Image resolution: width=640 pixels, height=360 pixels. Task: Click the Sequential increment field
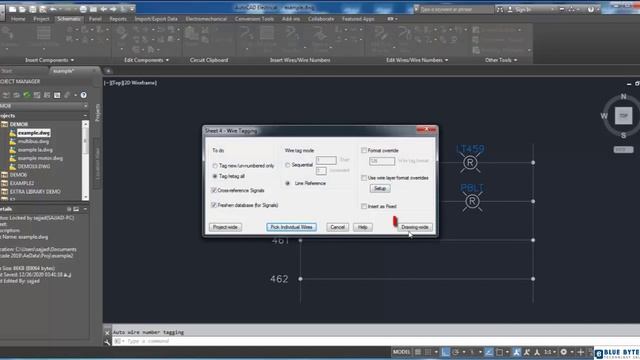321,171
